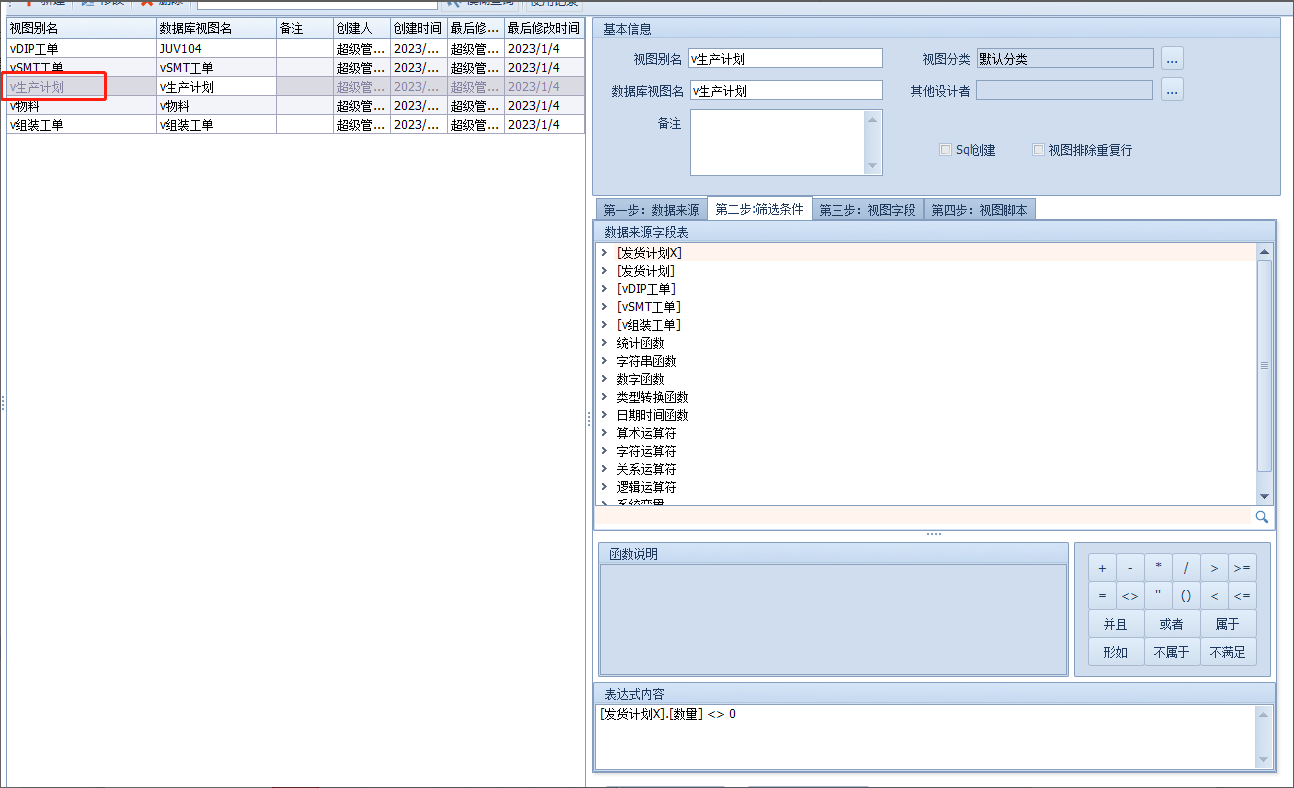
Task: Switch to the 第一步：数据来源 tab
Action: [651, 210]
